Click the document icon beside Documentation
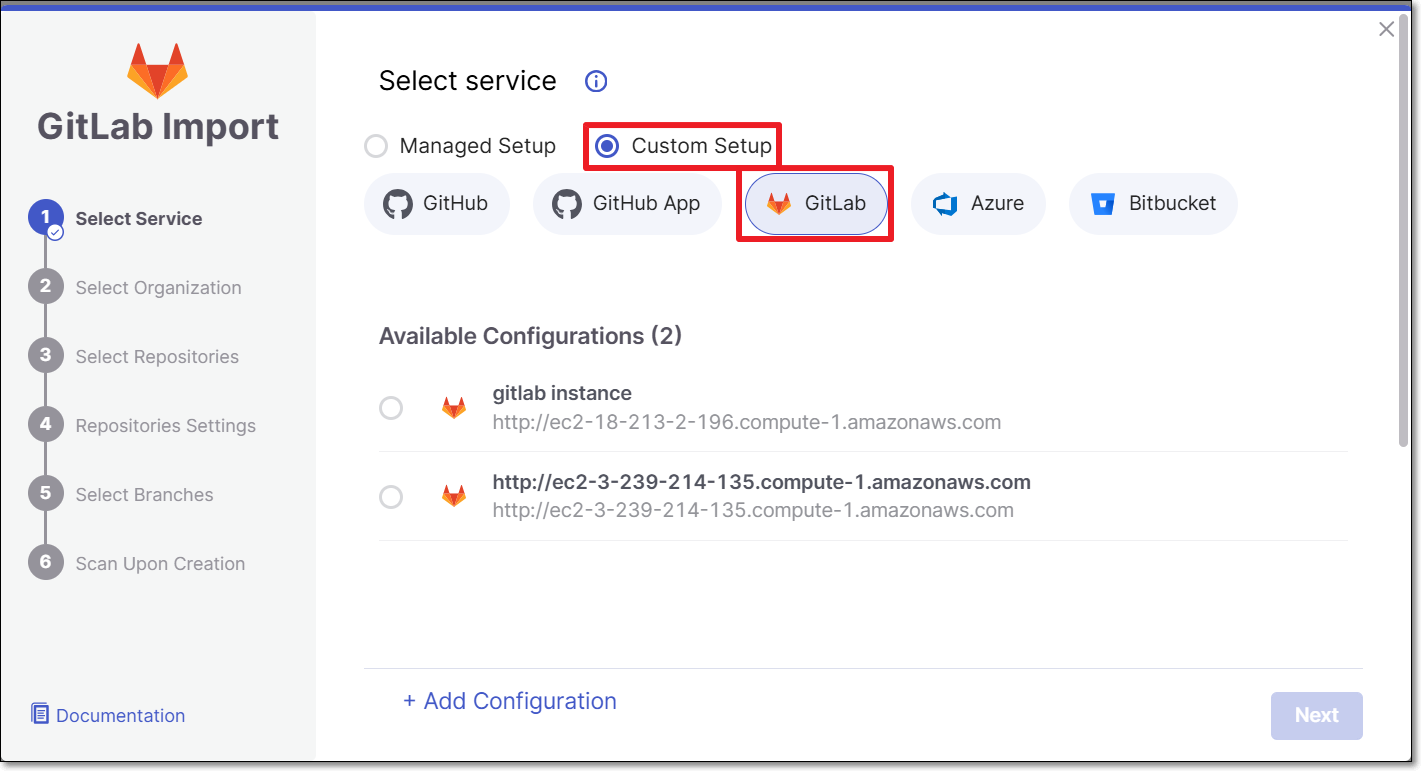The height and width of the screenshot is (771, 1421). point(40,714)
